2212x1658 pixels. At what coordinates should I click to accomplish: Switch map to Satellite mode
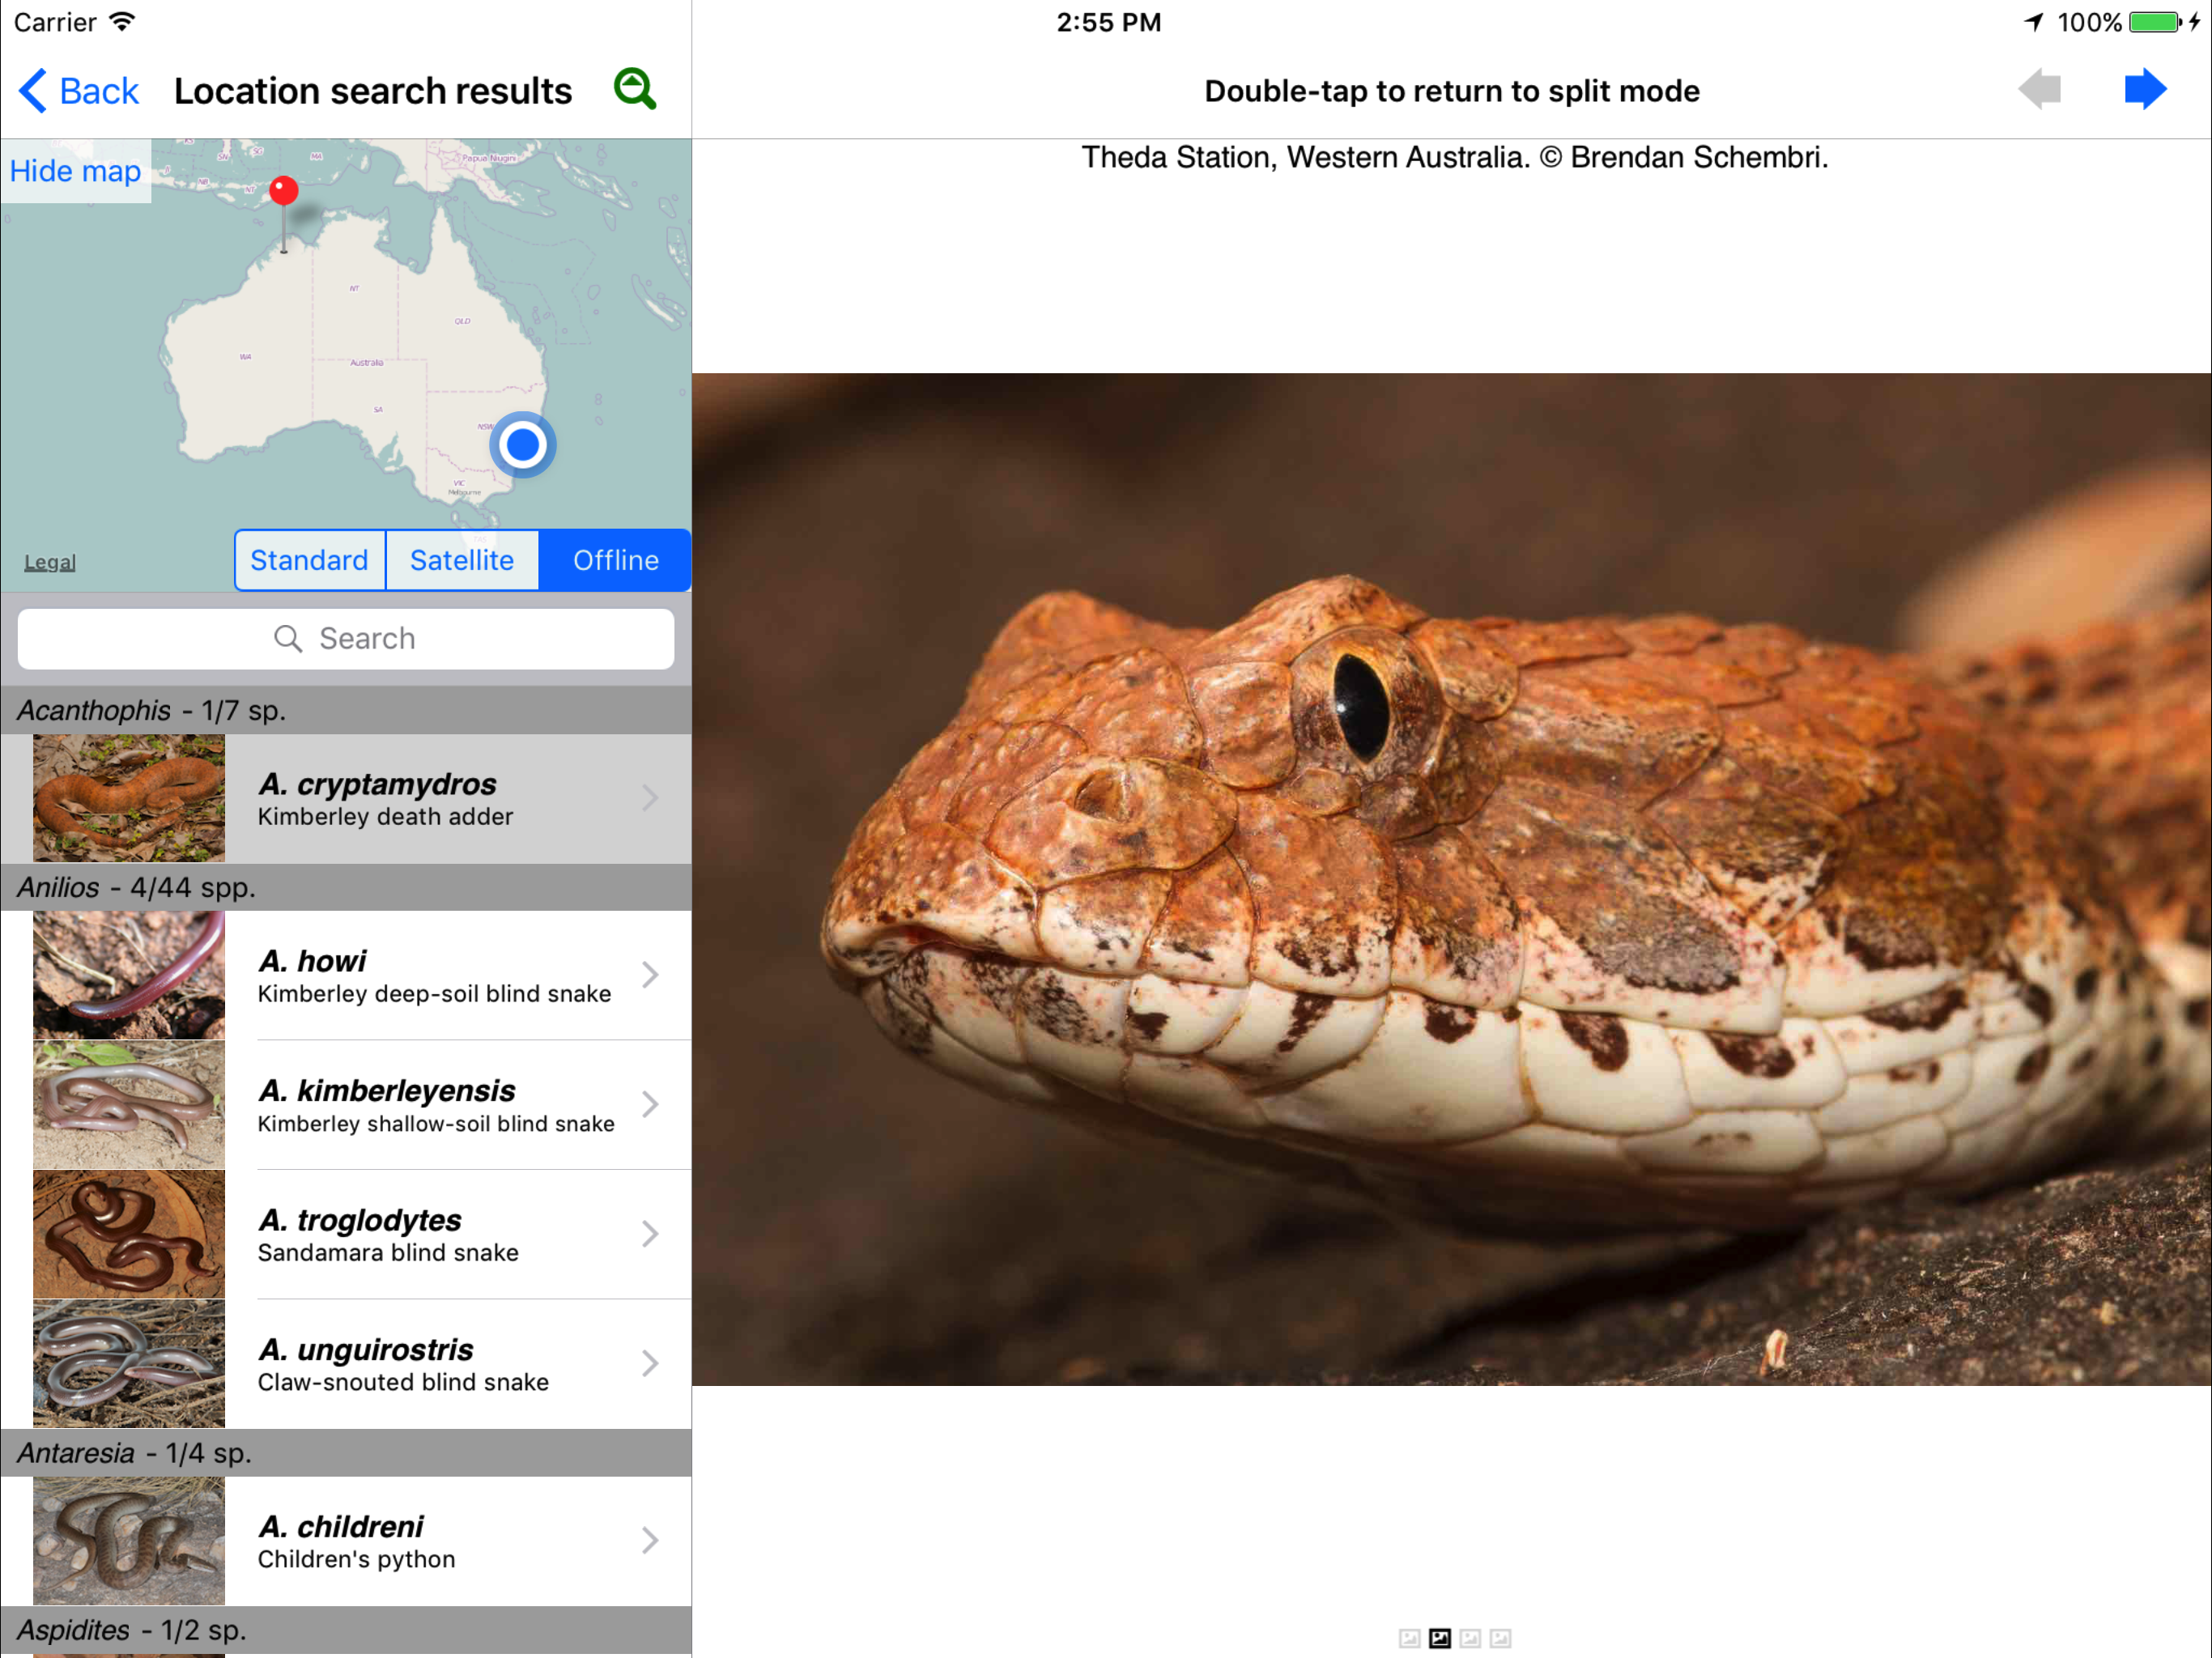pos(462,560)
